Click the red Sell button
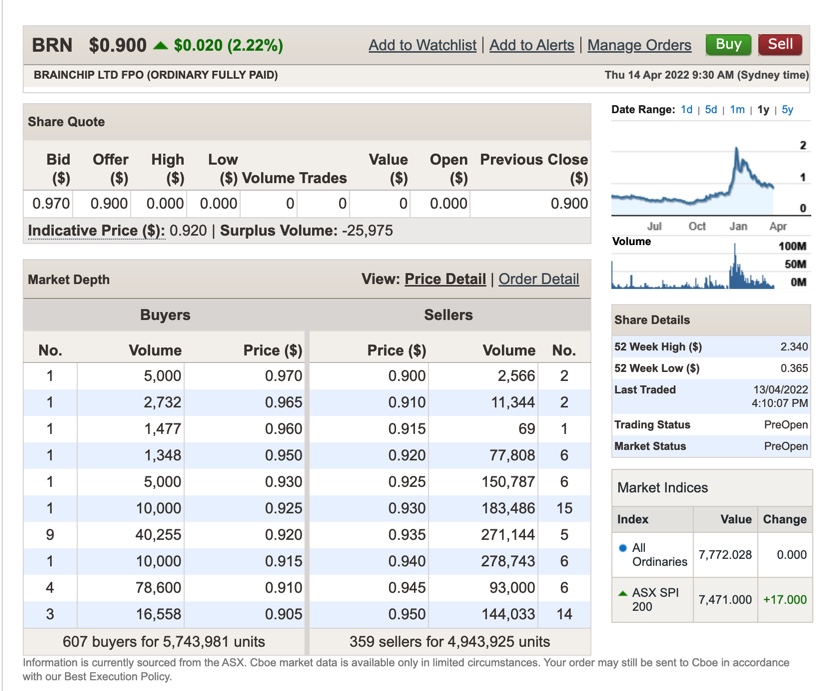Image resolution: width=825 pixels, height=691 pixels. coord(780,44)
